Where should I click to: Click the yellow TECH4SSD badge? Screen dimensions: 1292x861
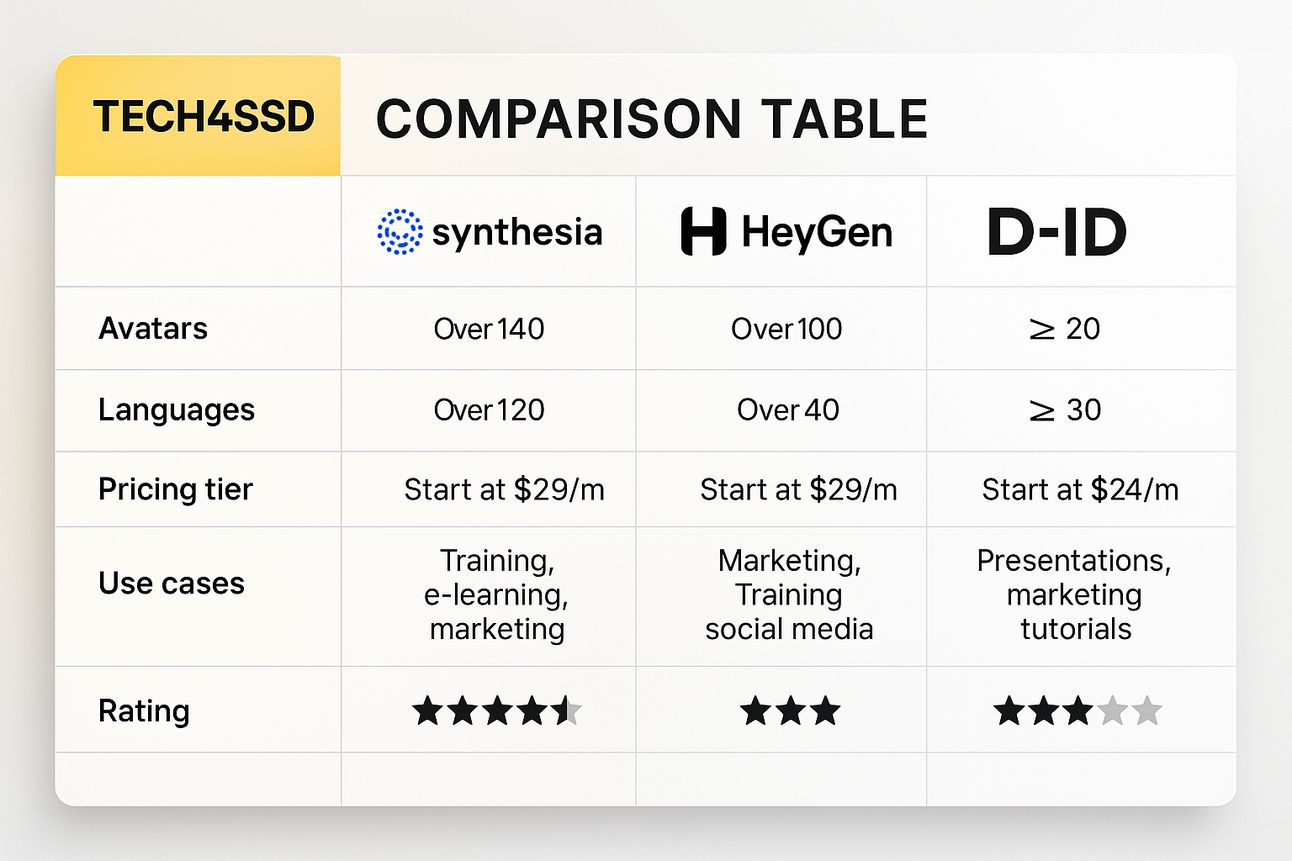[x=198, y=116]
